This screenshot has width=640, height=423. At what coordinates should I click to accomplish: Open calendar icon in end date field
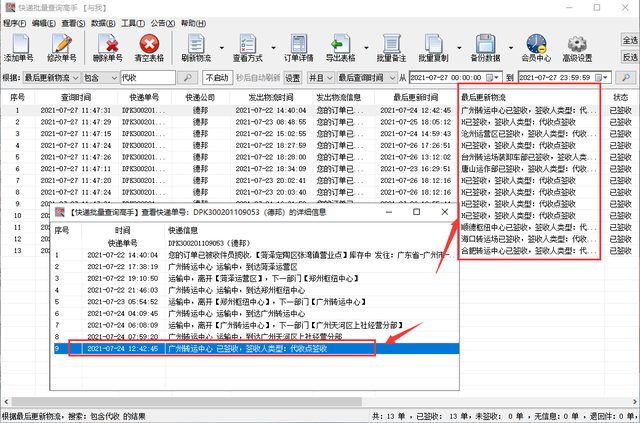pos(599,77)
